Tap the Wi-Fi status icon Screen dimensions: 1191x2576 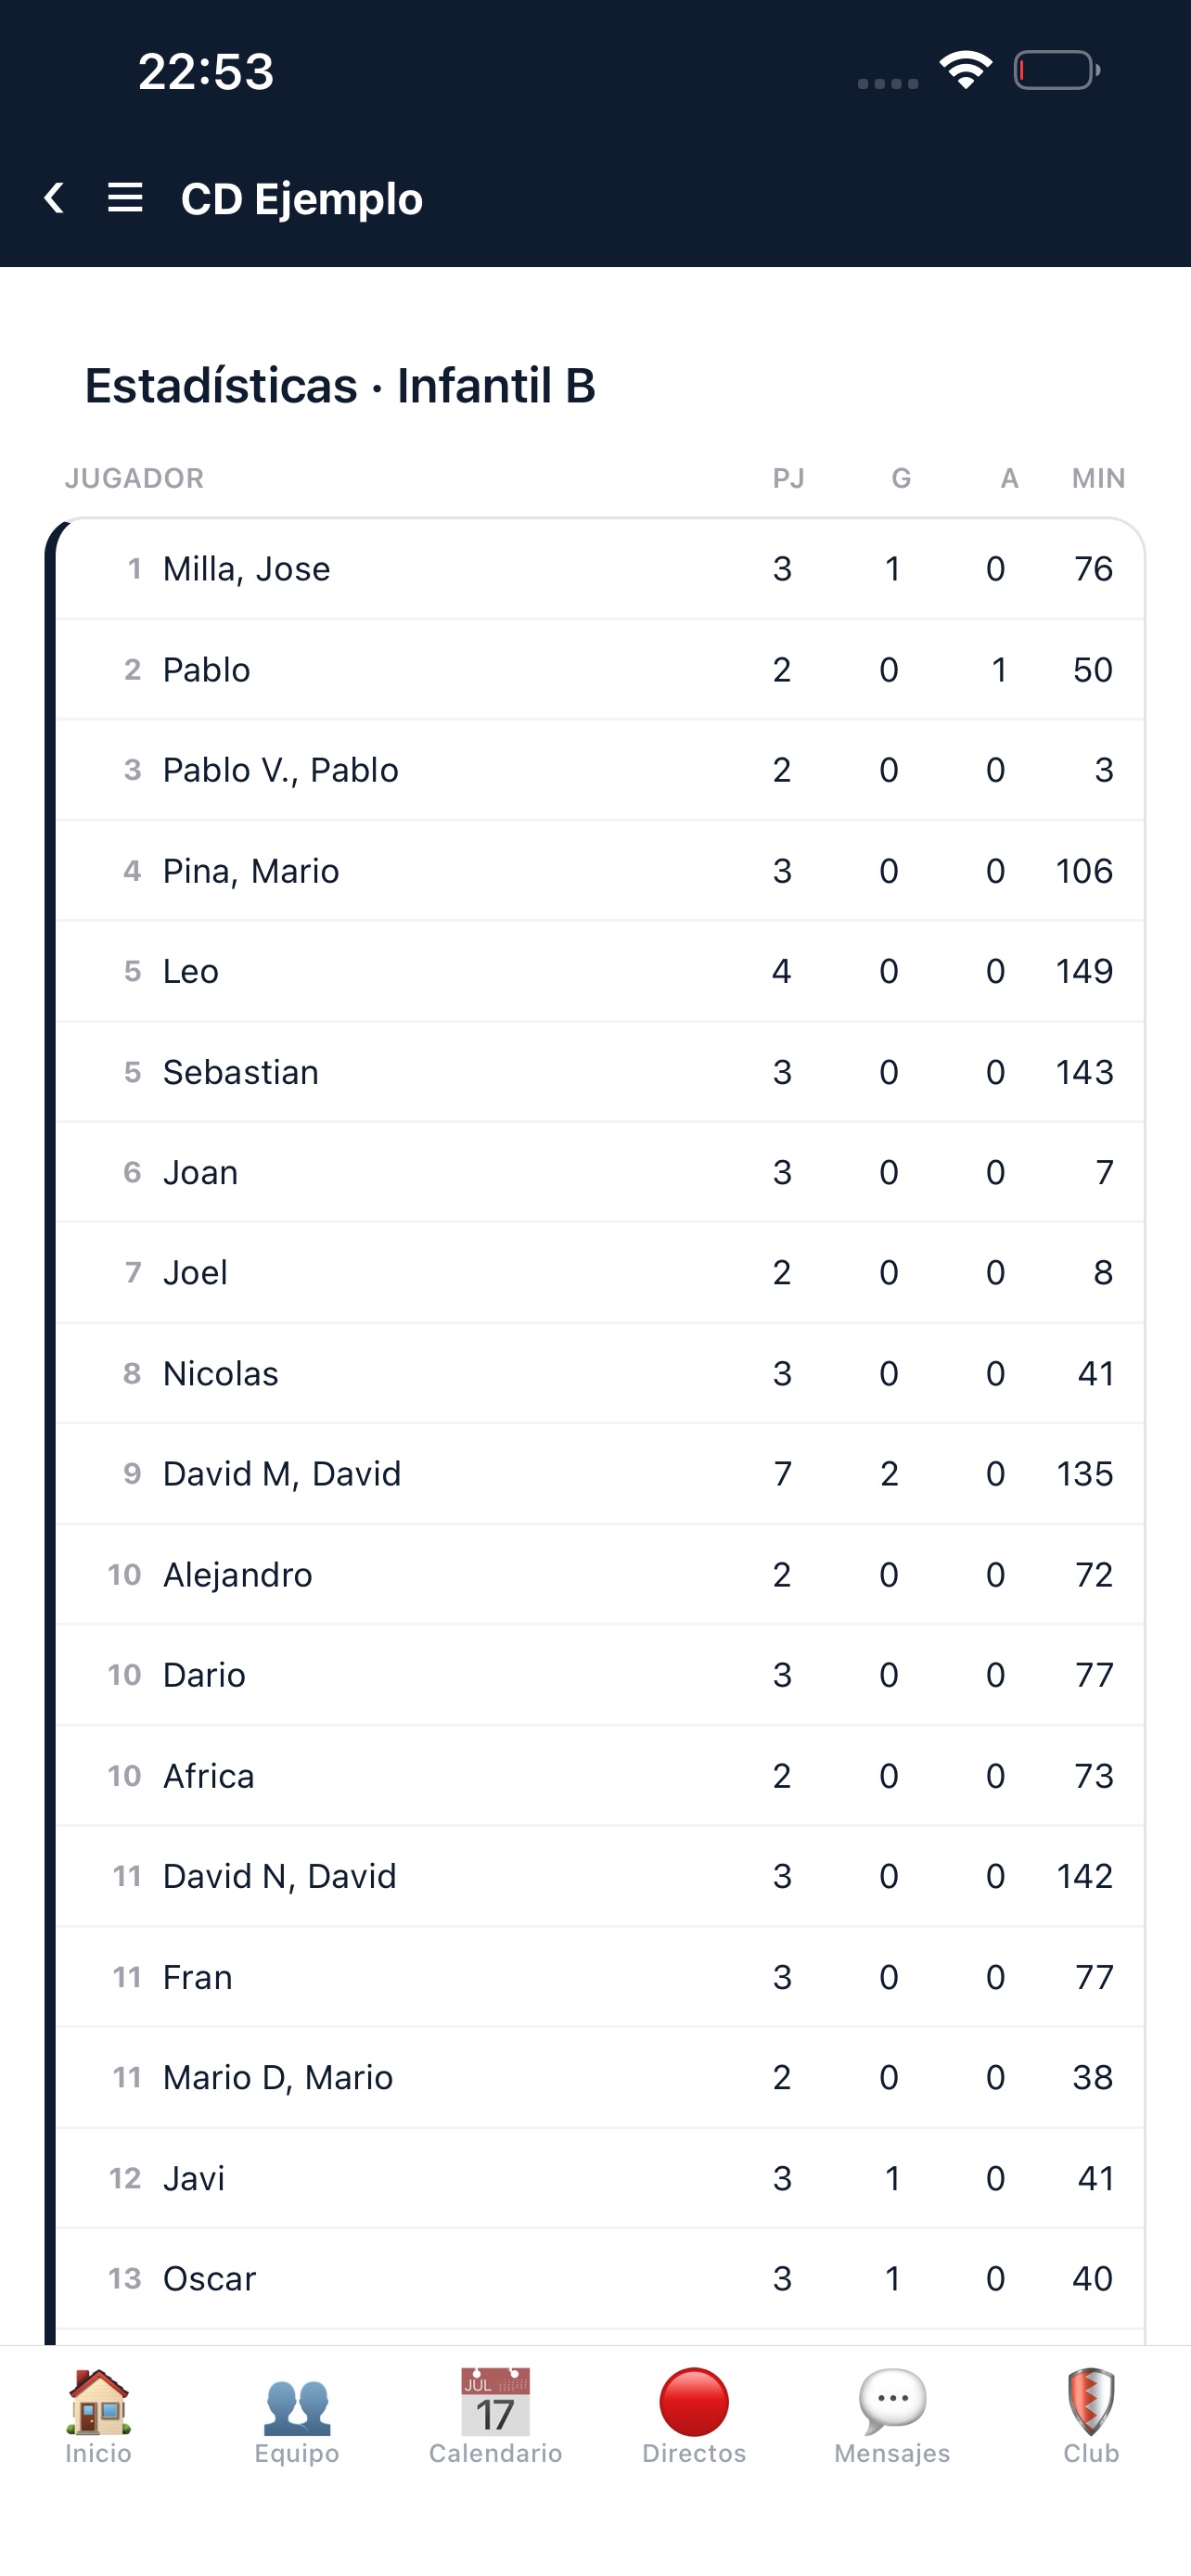[x=965, y=70]
